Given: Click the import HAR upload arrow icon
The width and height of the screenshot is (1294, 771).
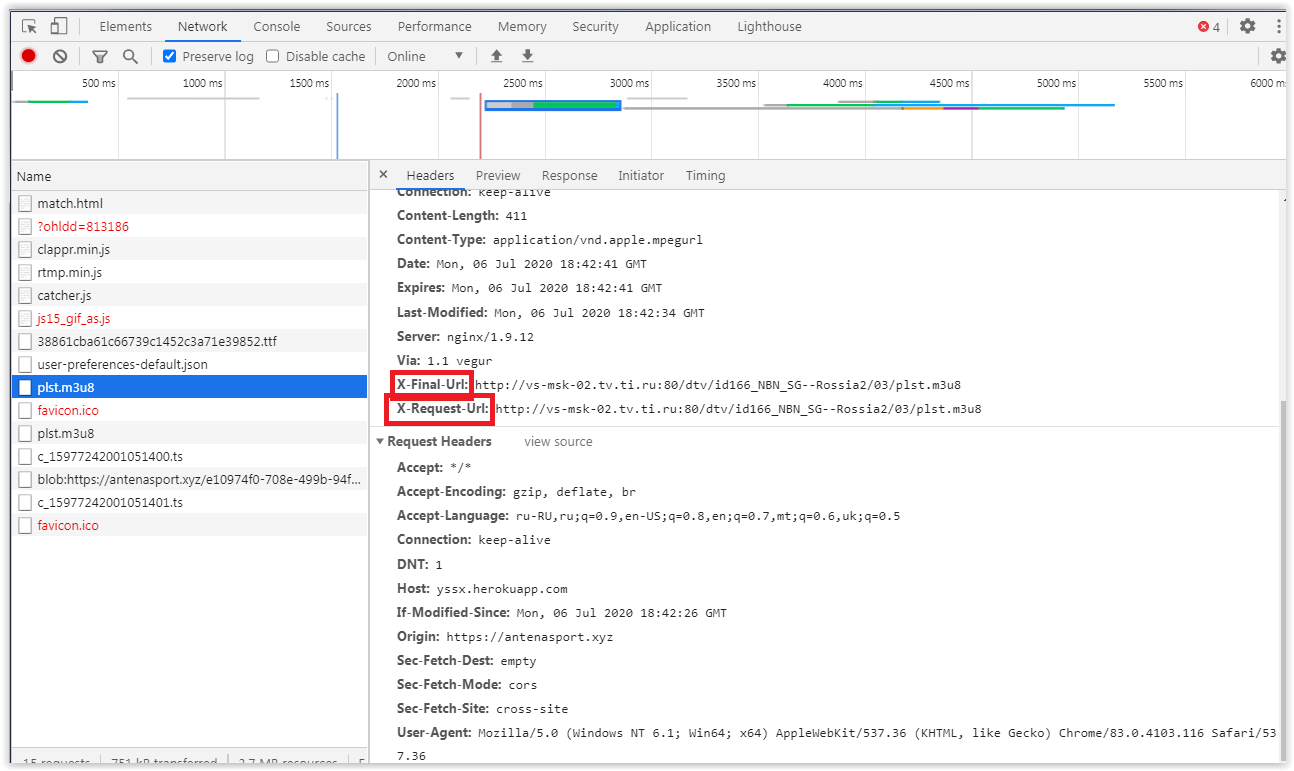Looking at the screenshot, I should pos(496,56).
